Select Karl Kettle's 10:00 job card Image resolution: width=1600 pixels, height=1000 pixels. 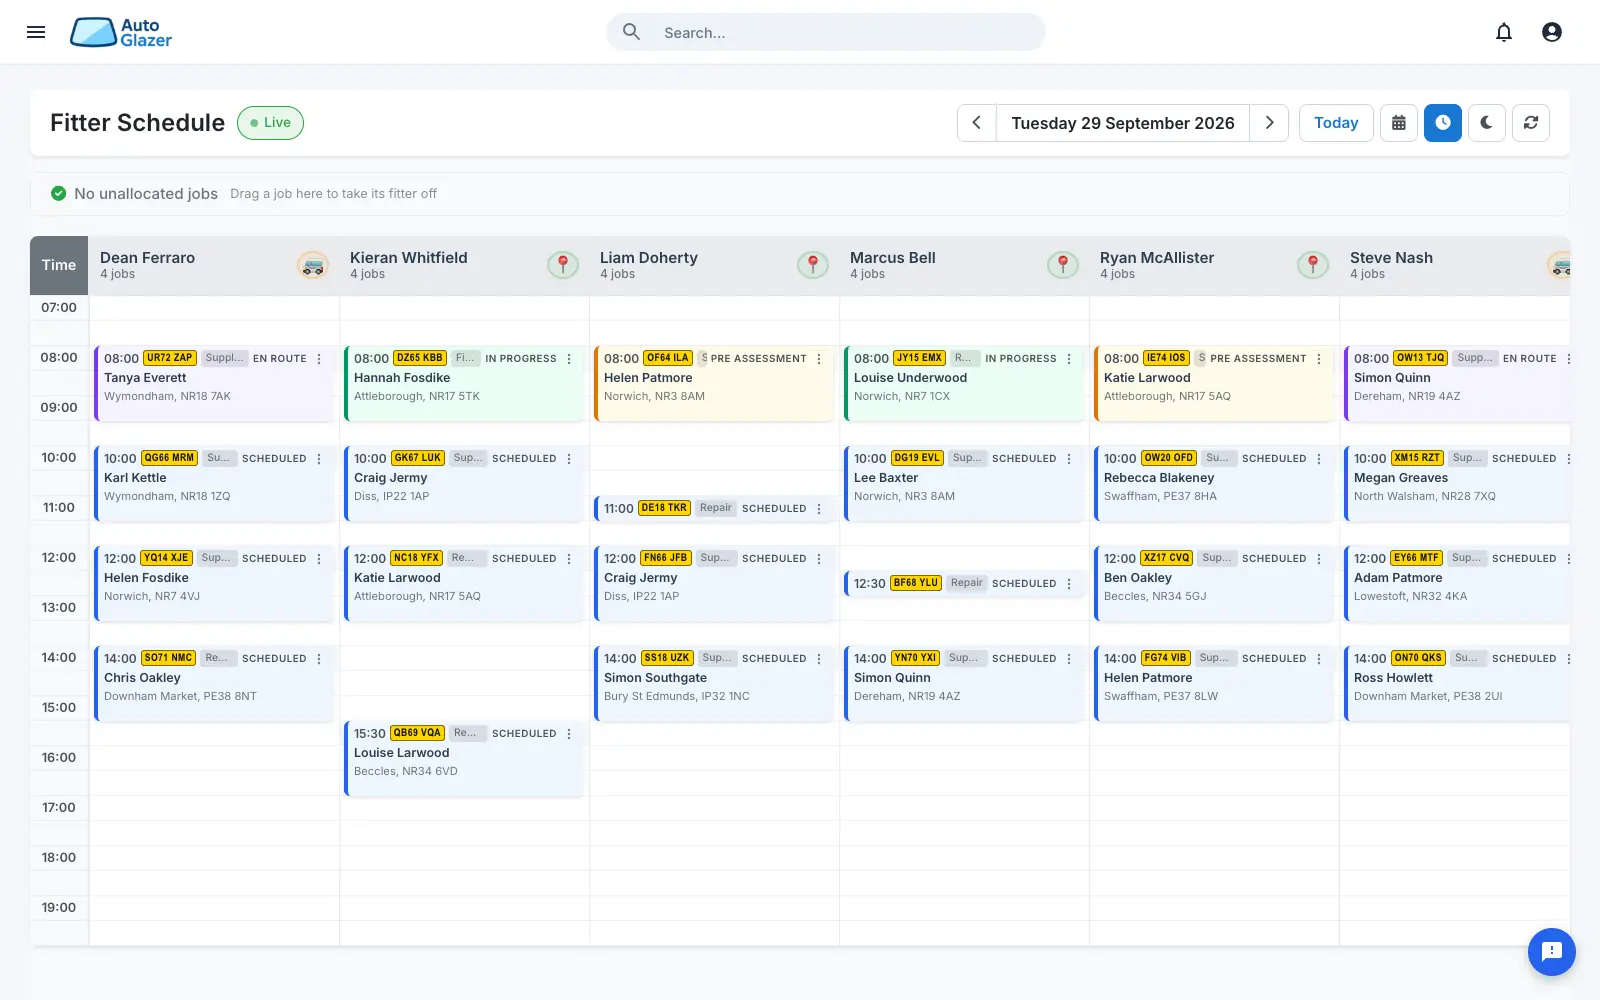click(x=214, y=484)
